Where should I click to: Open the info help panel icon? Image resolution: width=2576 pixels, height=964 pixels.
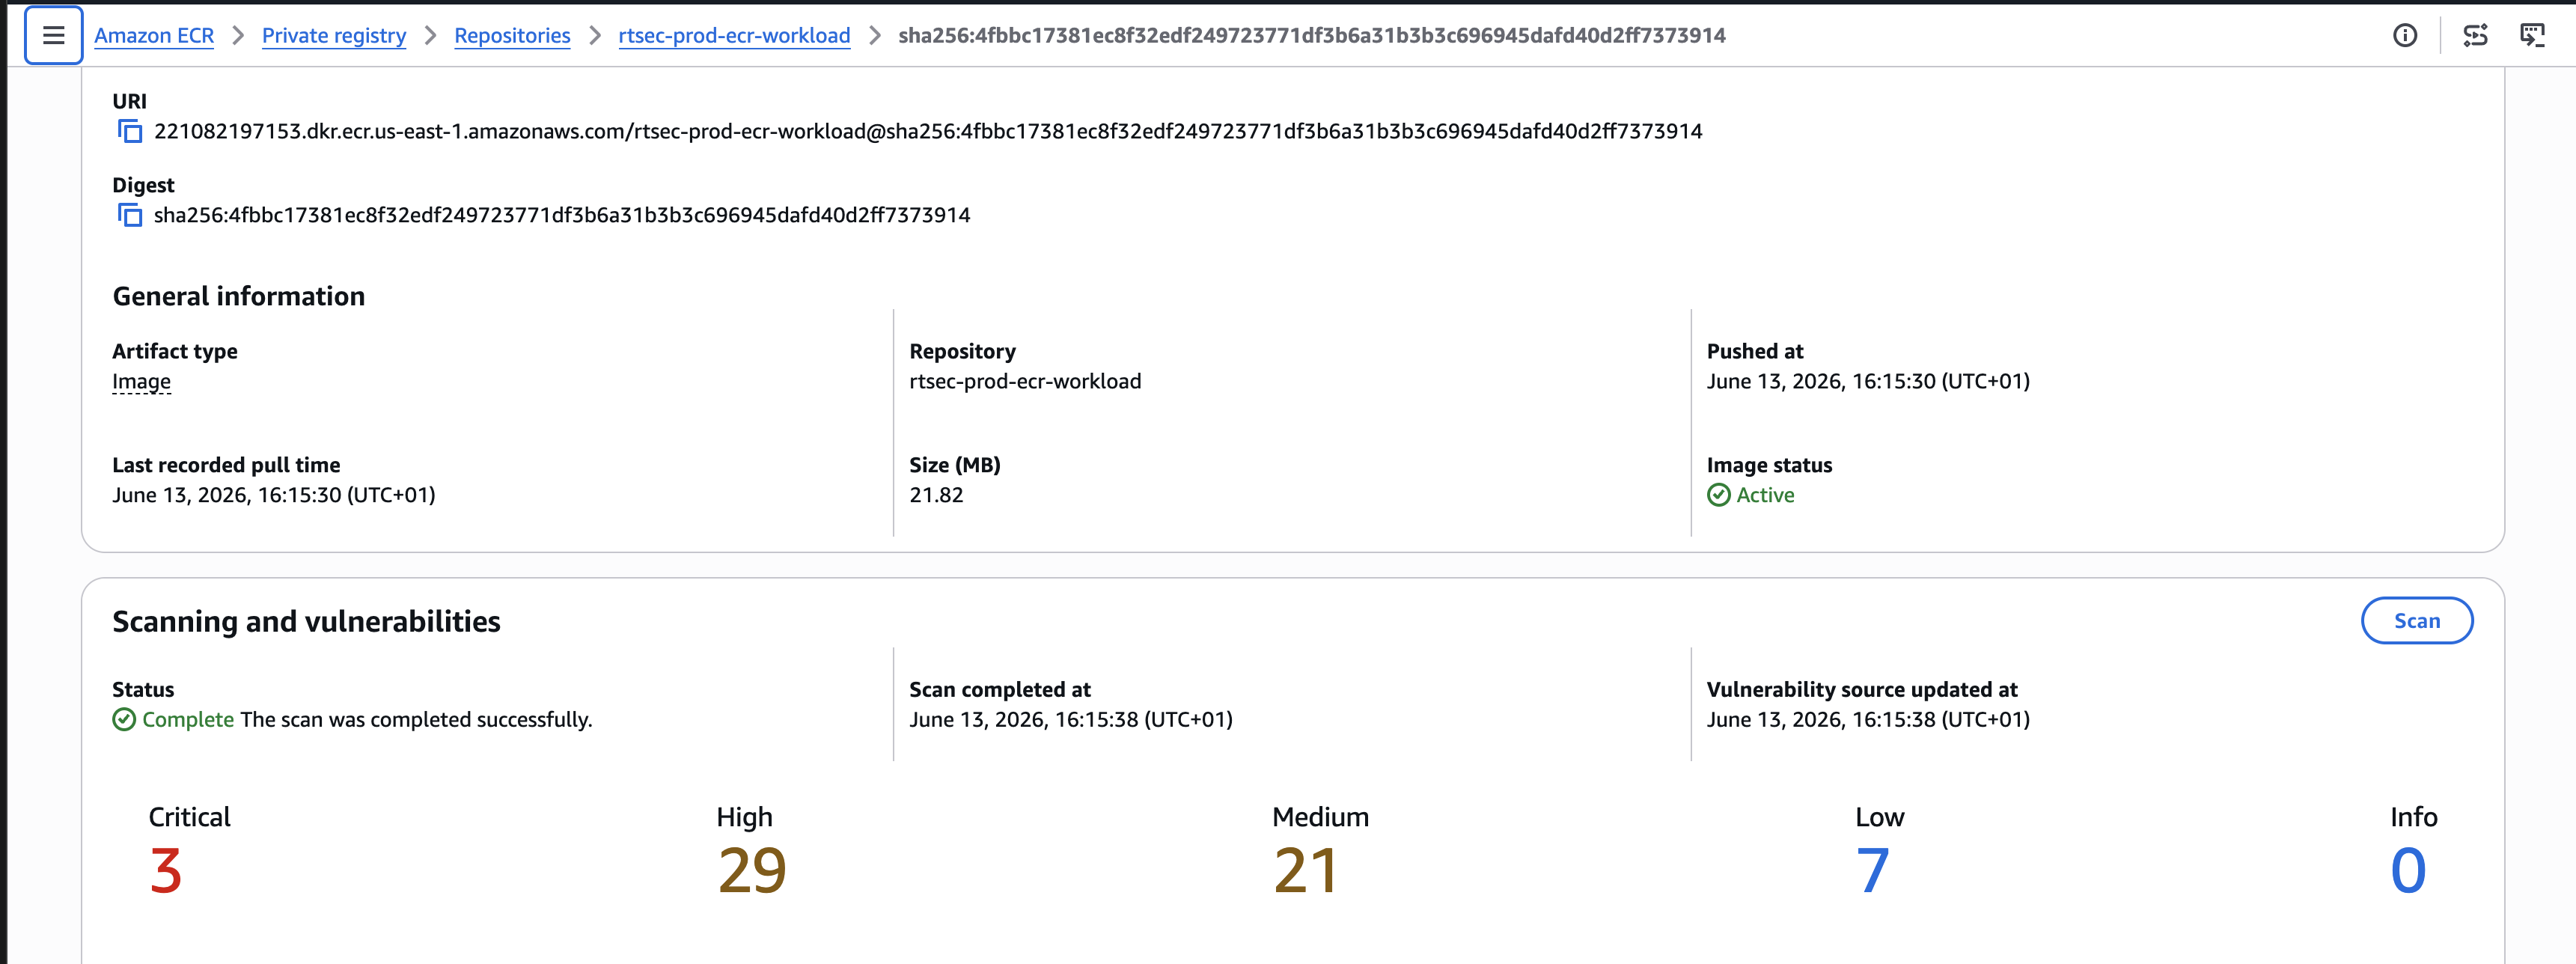pos(2405,36)
